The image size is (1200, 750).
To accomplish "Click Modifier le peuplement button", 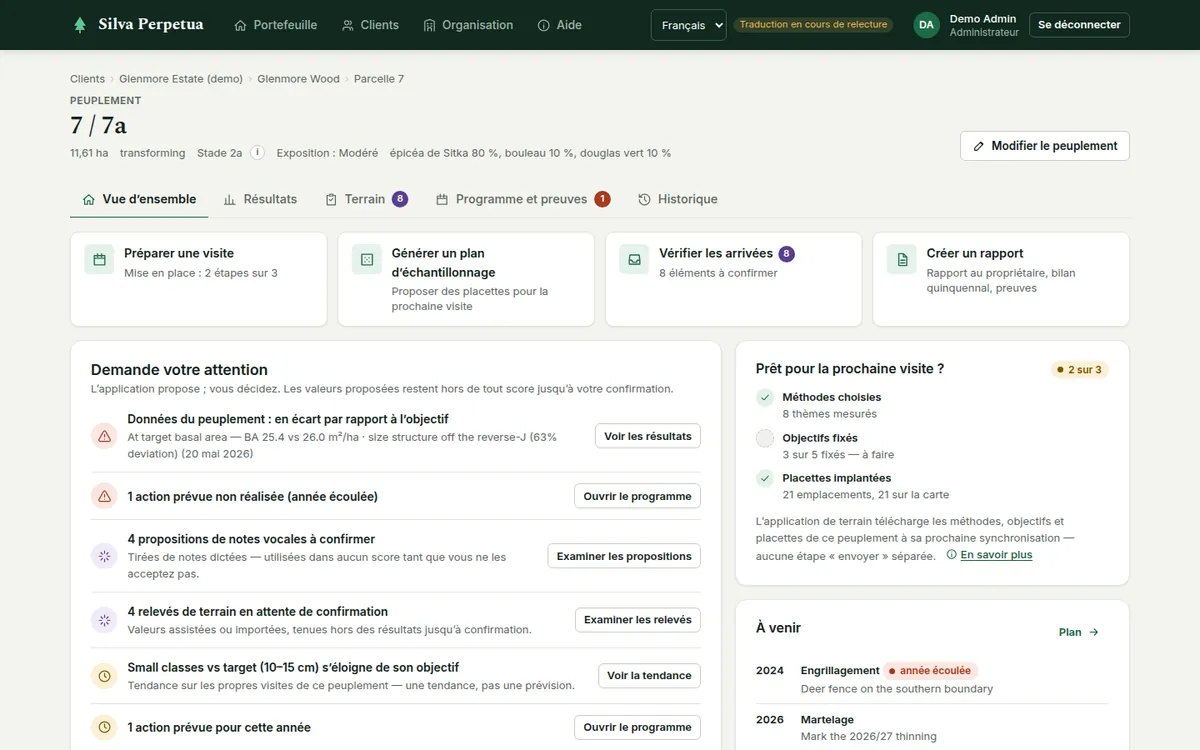I will (x=1045, y=146).
